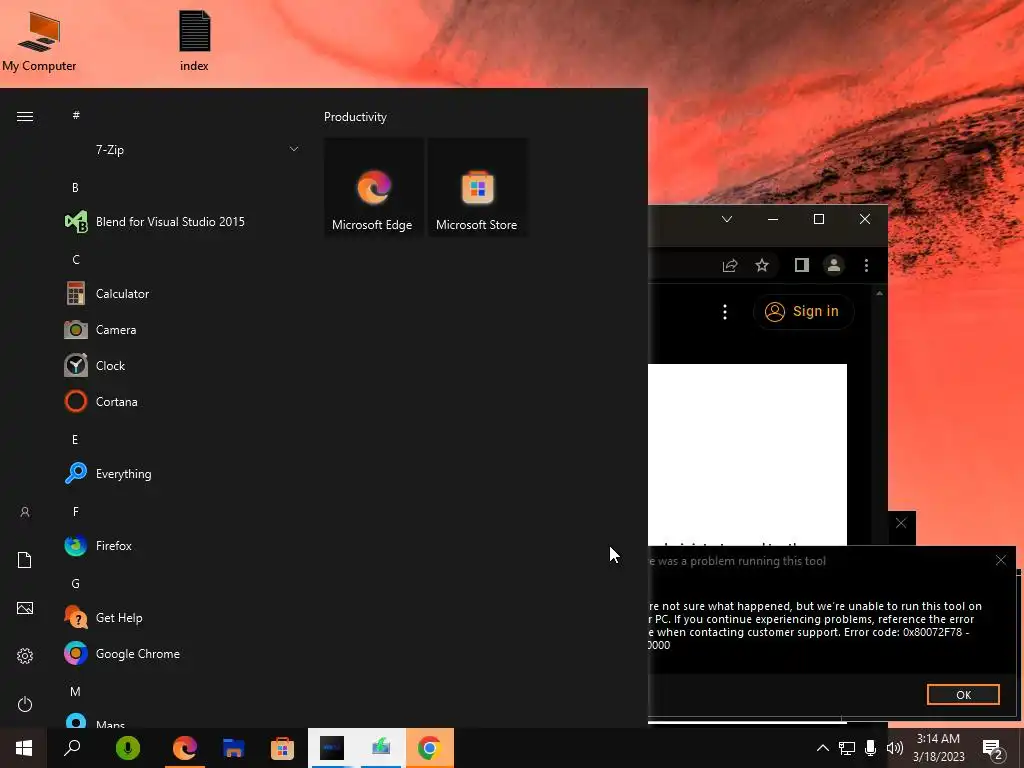
Task: Launch the Clock app
Action: pyautogui.click(x=182, y=366)
